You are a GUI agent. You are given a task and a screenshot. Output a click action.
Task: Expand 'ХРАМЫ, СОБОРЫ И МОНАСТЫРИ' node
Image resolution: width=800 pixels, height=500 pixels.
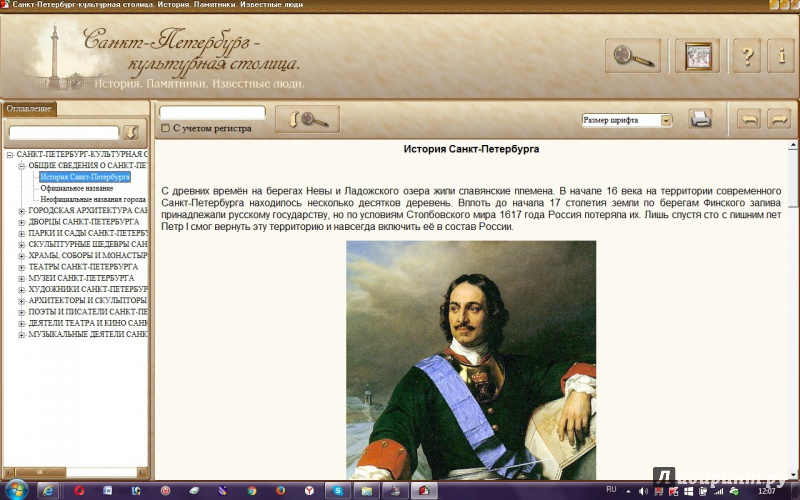click(21, 256)
